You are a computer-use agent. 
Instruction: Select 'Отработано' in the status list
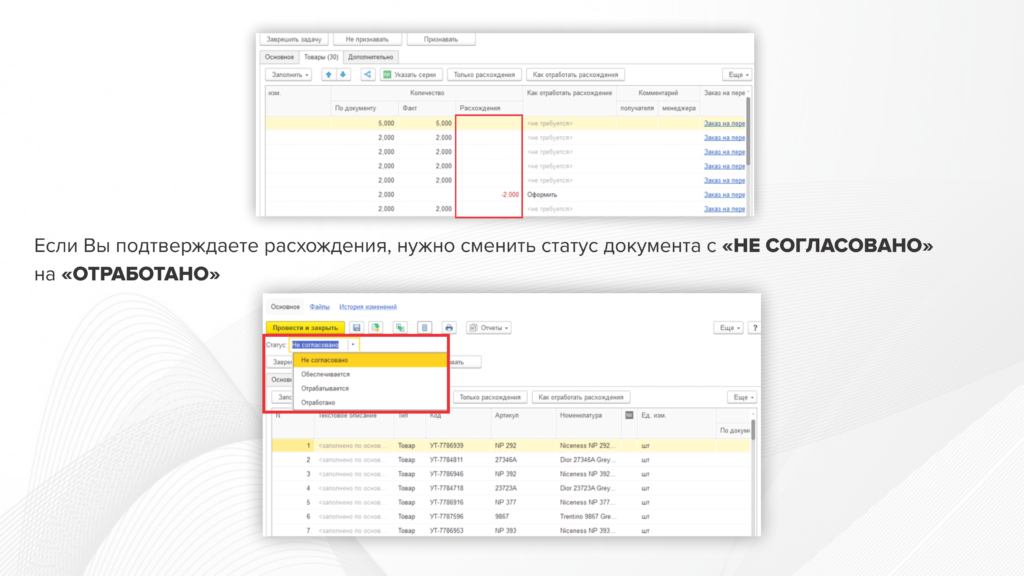(370, 403)
